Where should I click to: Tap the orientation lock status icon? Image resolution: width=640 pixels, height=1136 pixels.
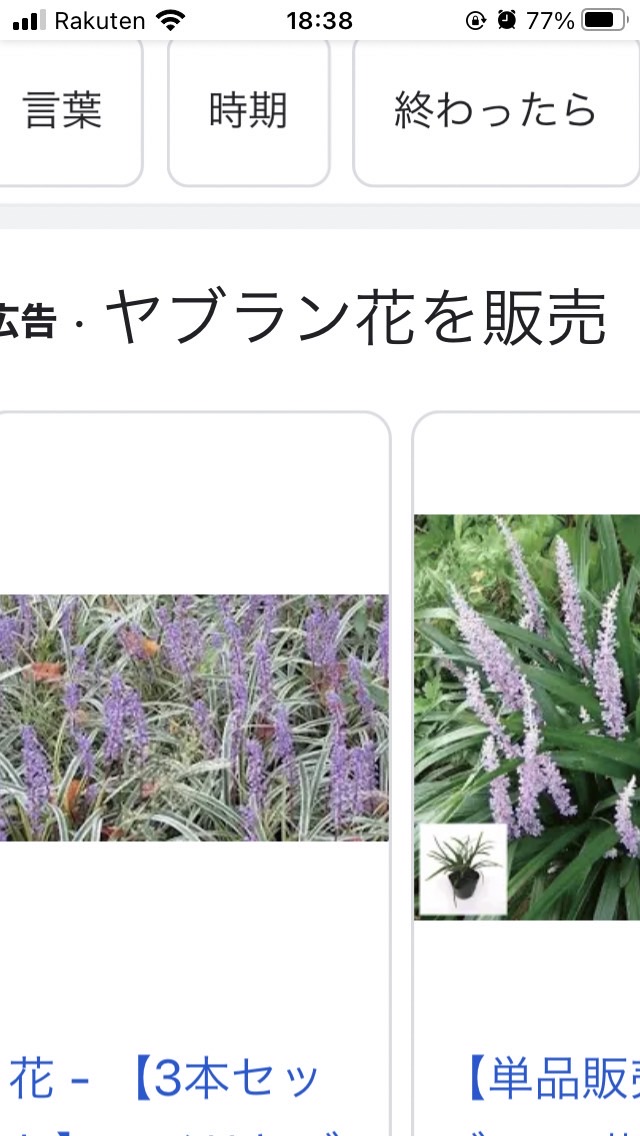(x=475, y=20)
